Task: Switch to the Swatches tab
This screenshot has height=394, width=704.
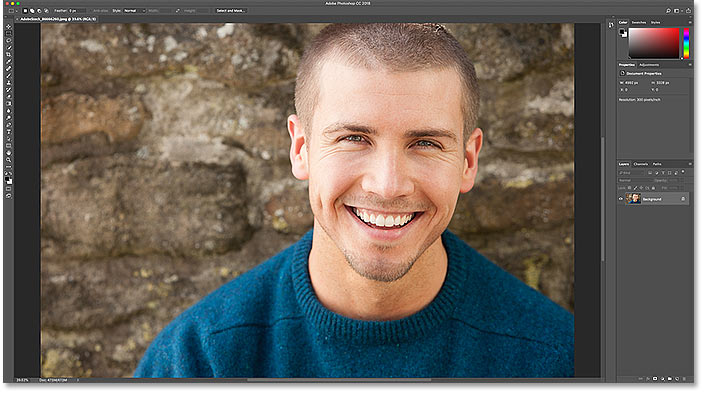Action: pos(638,22)
